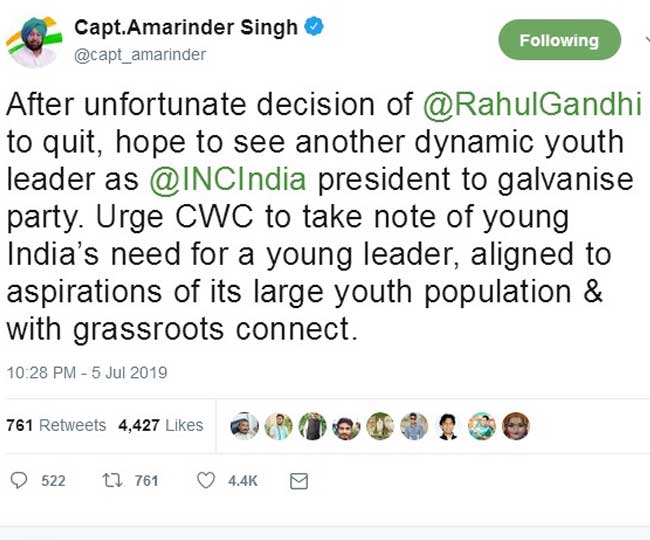Click the reply speech bubble icon
Image resolution: width=650 pixels, height=540 pixels.
[18, 481]
